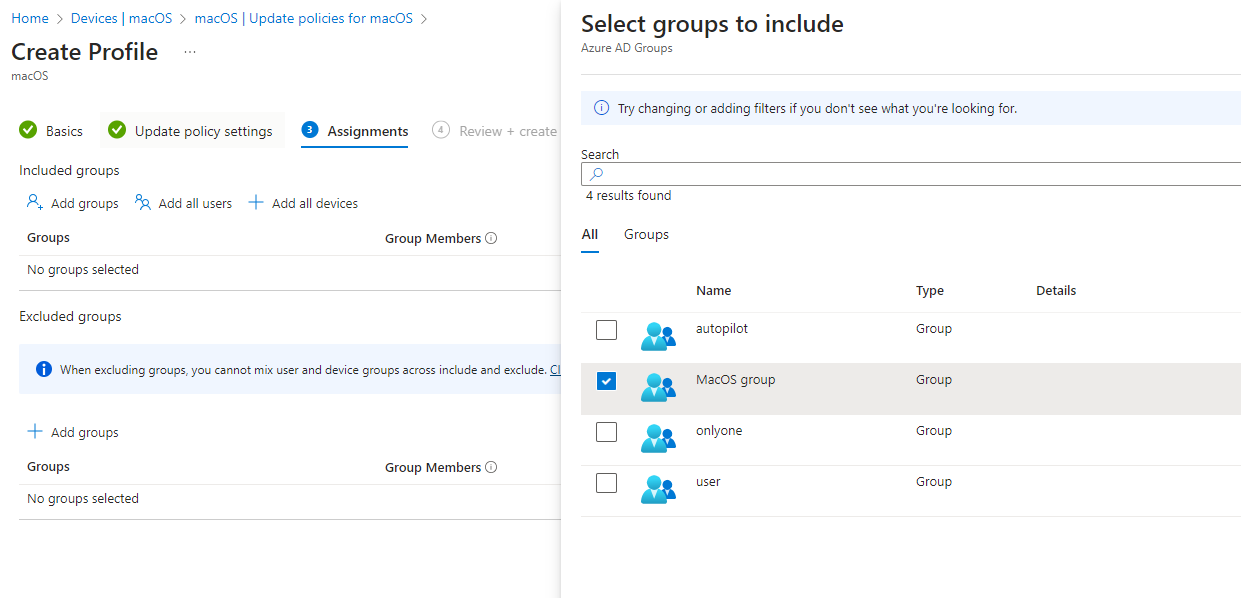
Task: Click the Excluded groups plus icon
Action: (35, 432)
